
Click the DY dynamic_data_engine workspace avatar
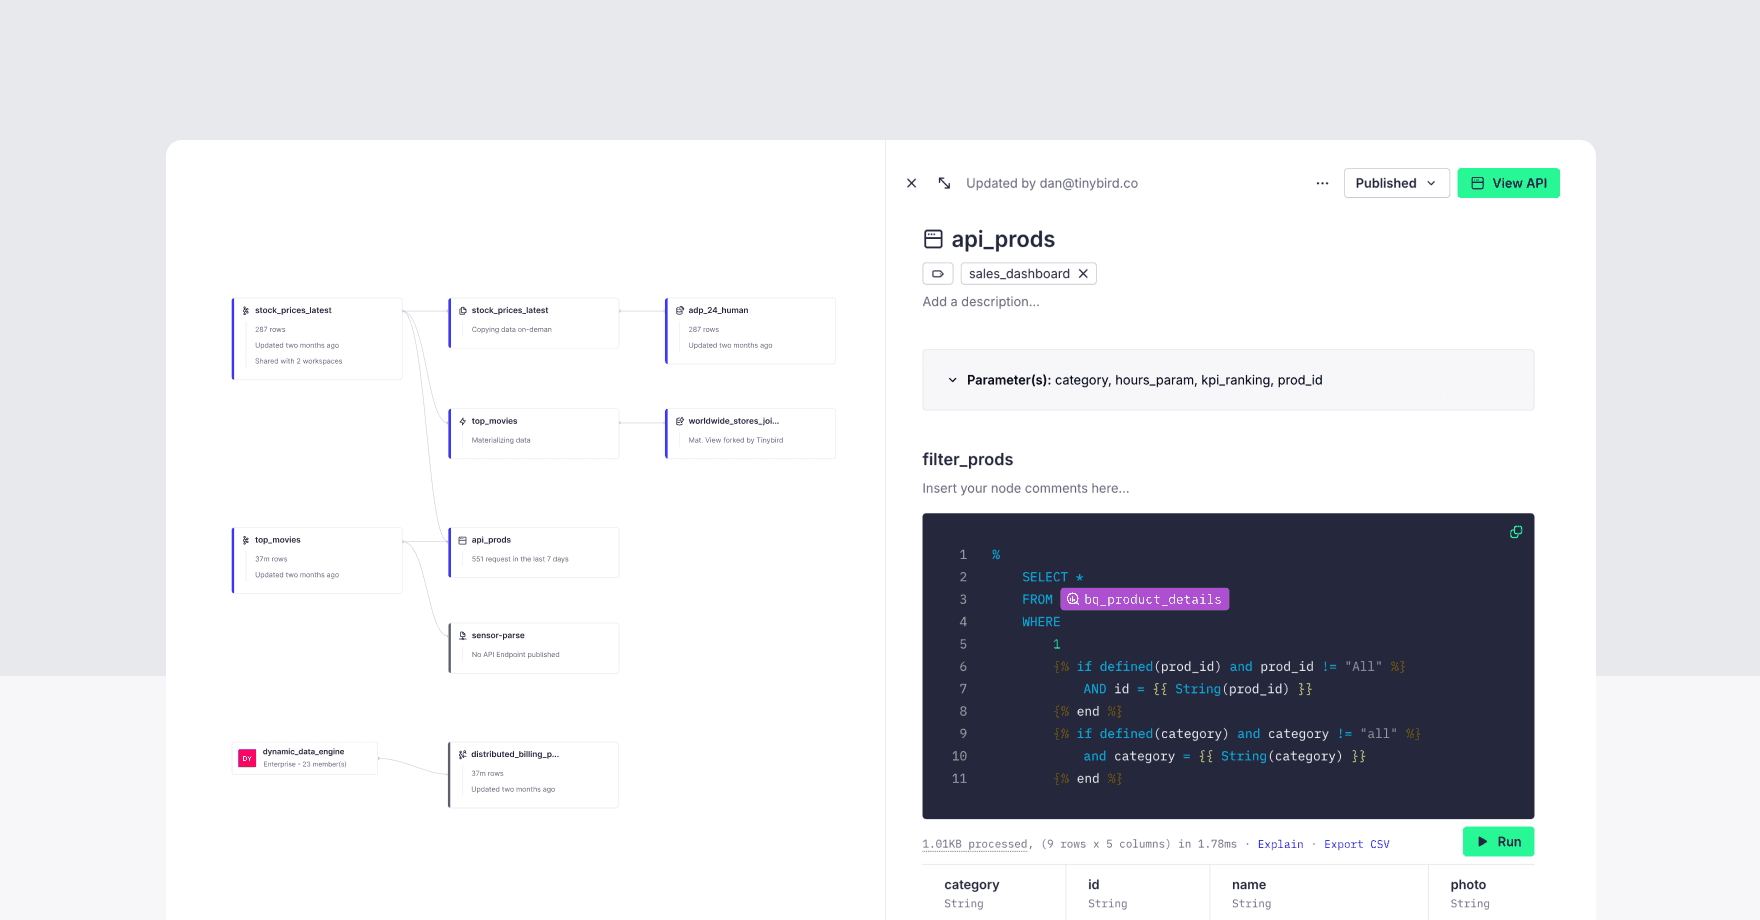247,758
